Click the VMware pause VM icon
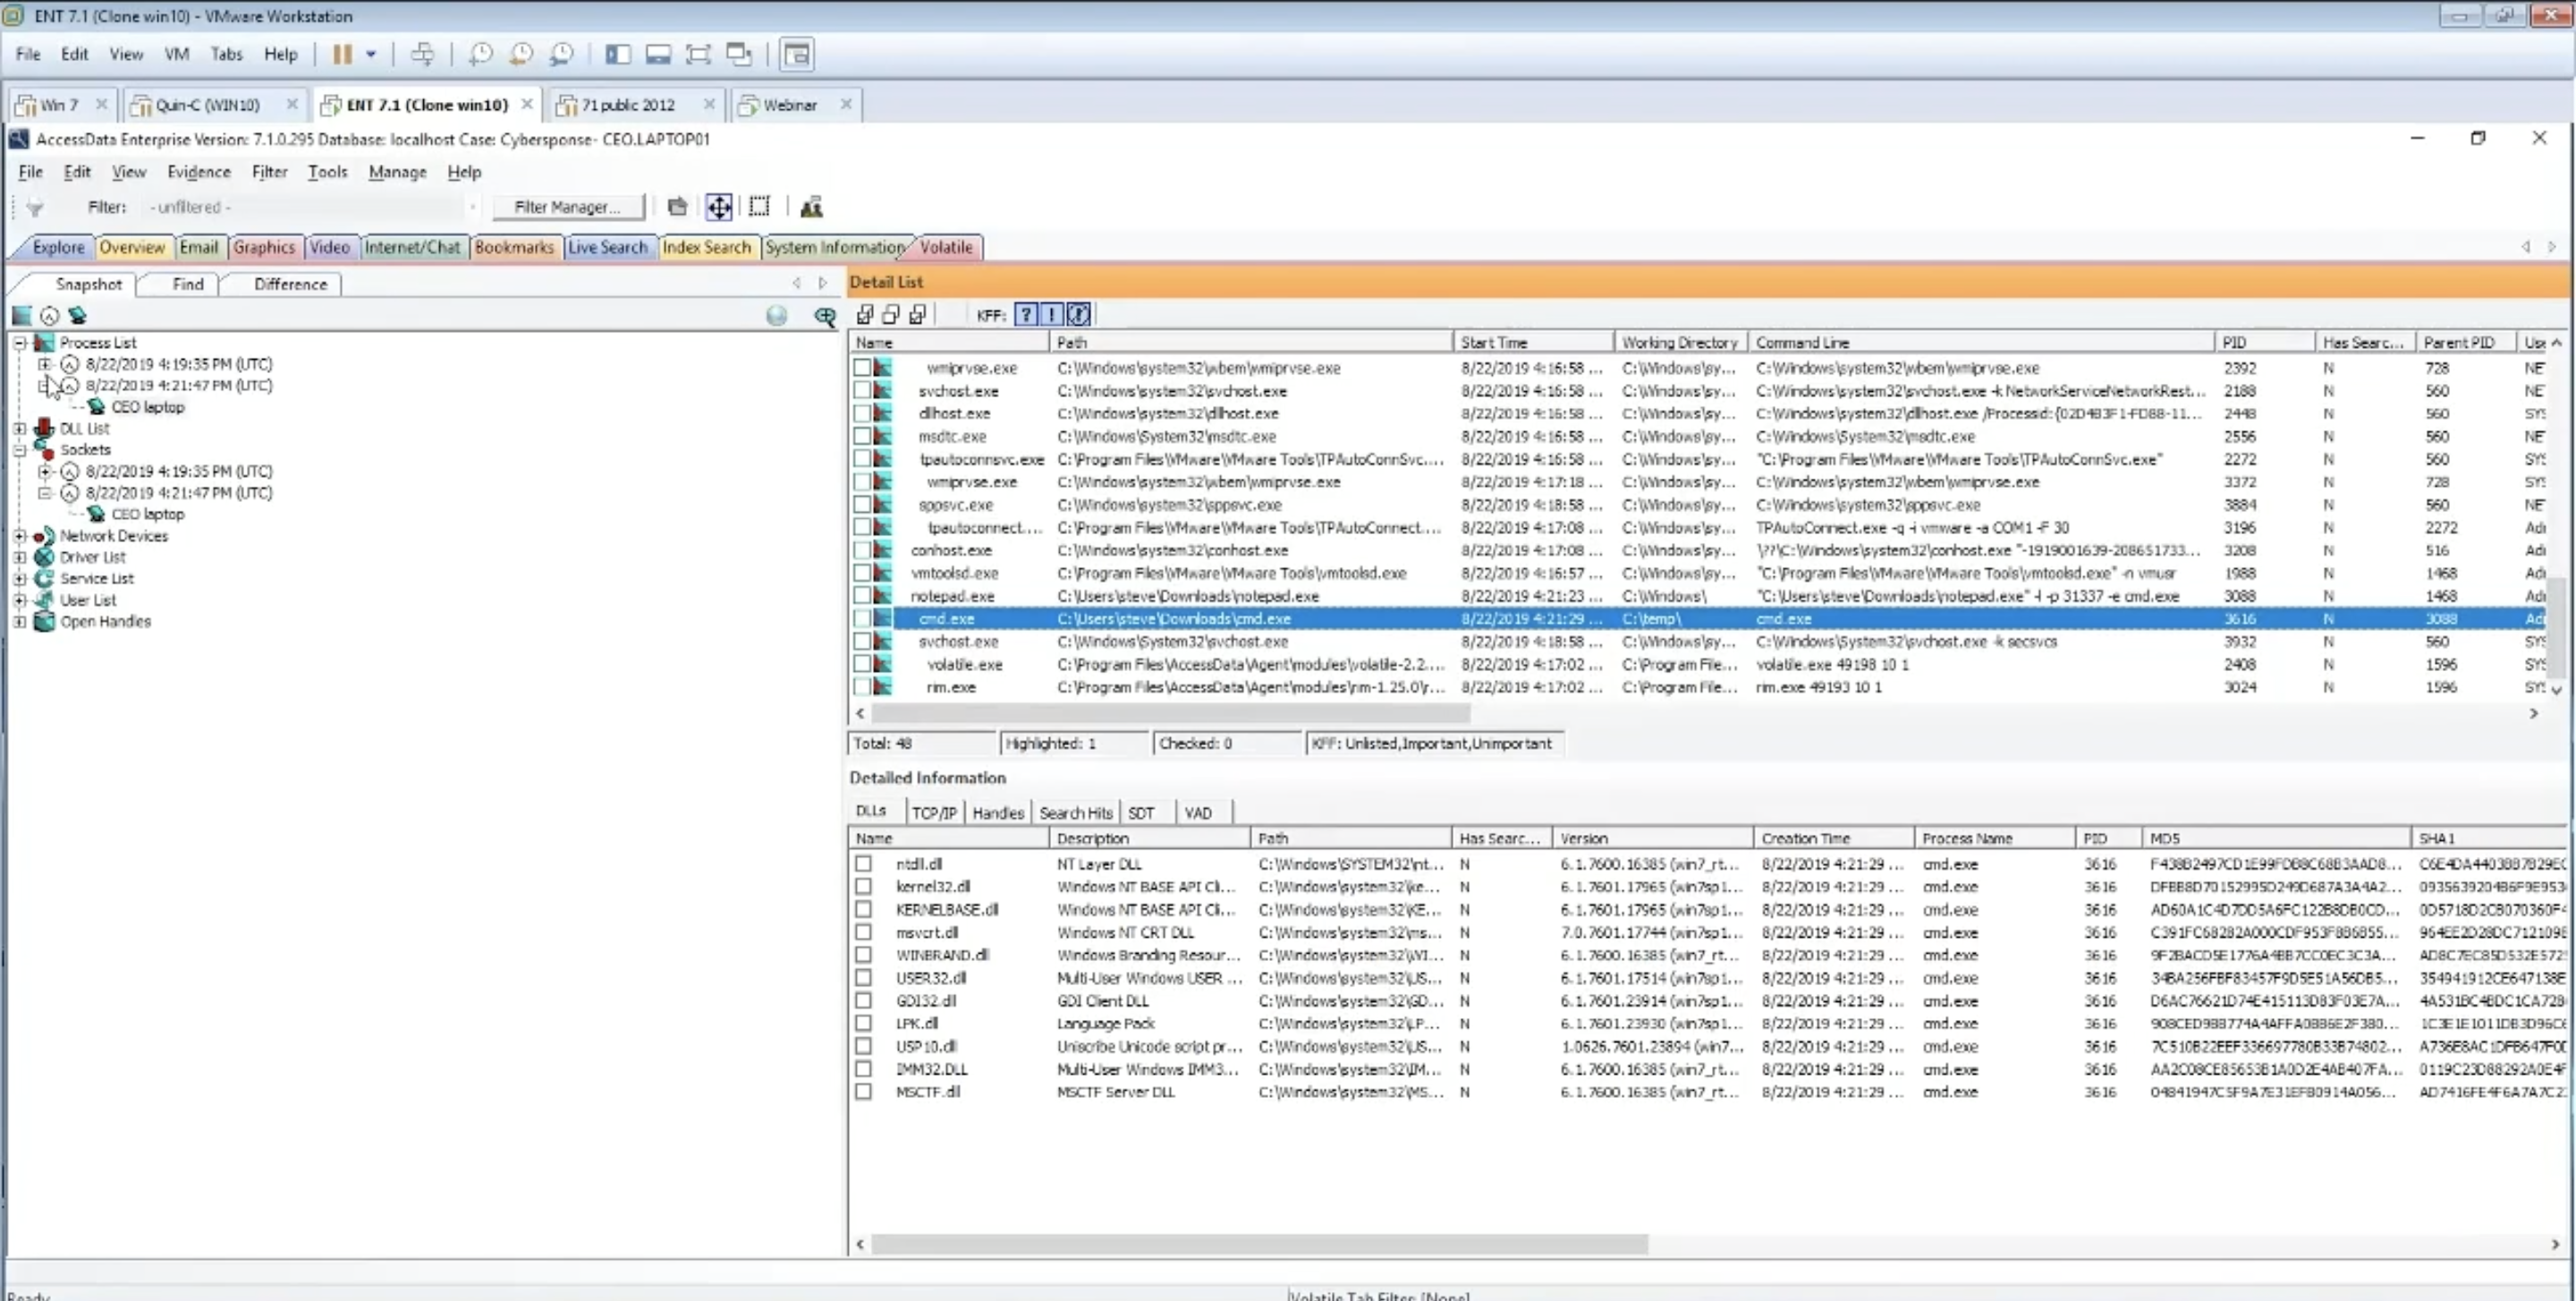Image resolution: width=2576 pixels, height=1301 pixels. pos(342,54)
